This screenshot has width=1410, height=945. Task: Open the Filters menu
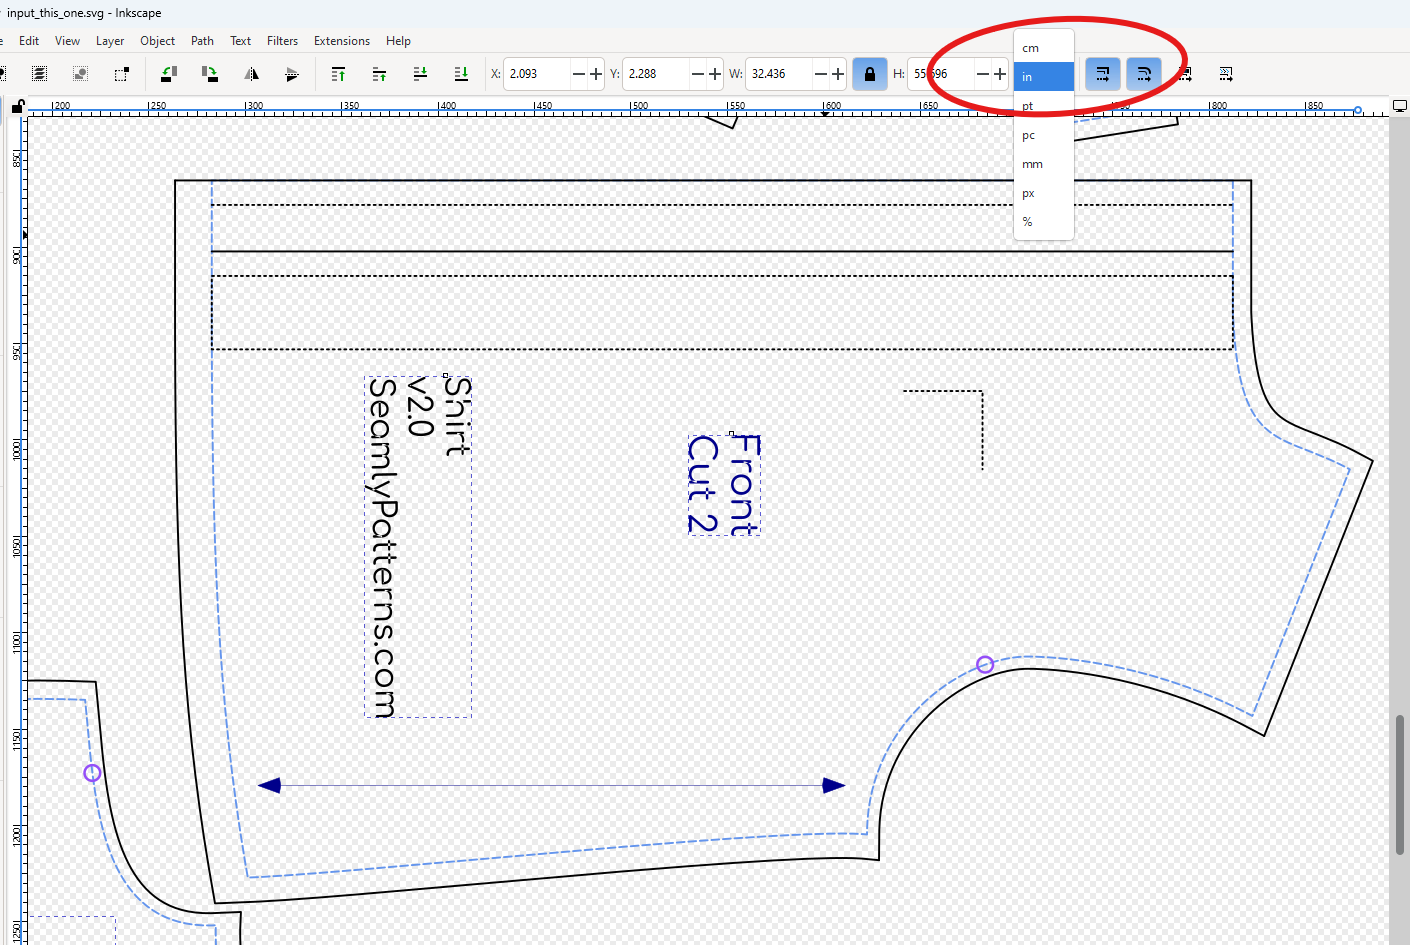click(282, 41)
